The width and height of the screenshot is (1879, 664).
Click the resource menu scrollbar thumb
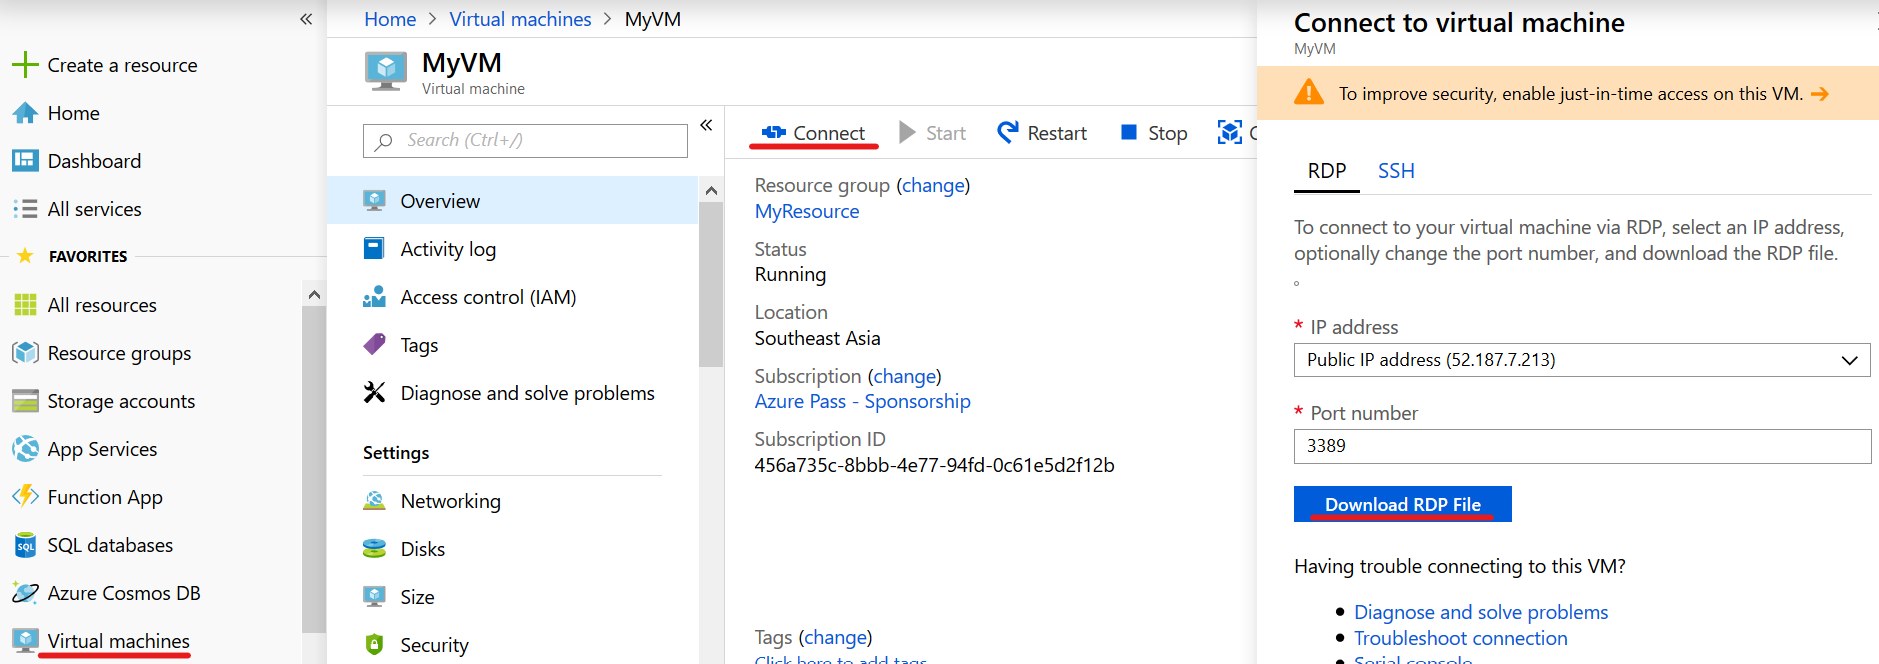pyautogui.click(x=711, y=285)
